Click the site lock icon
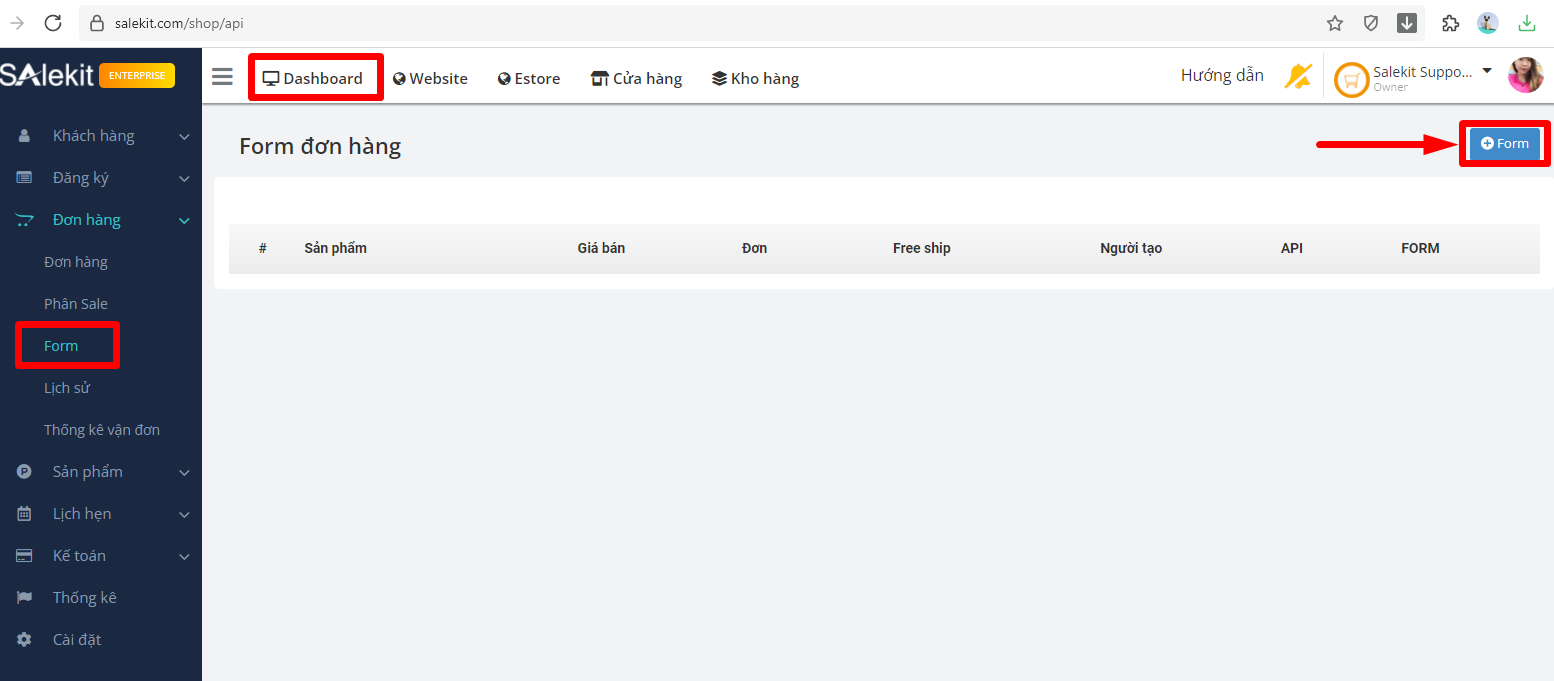The height and width of the screenshot is (681, 1554). click(x=97, y=22)
